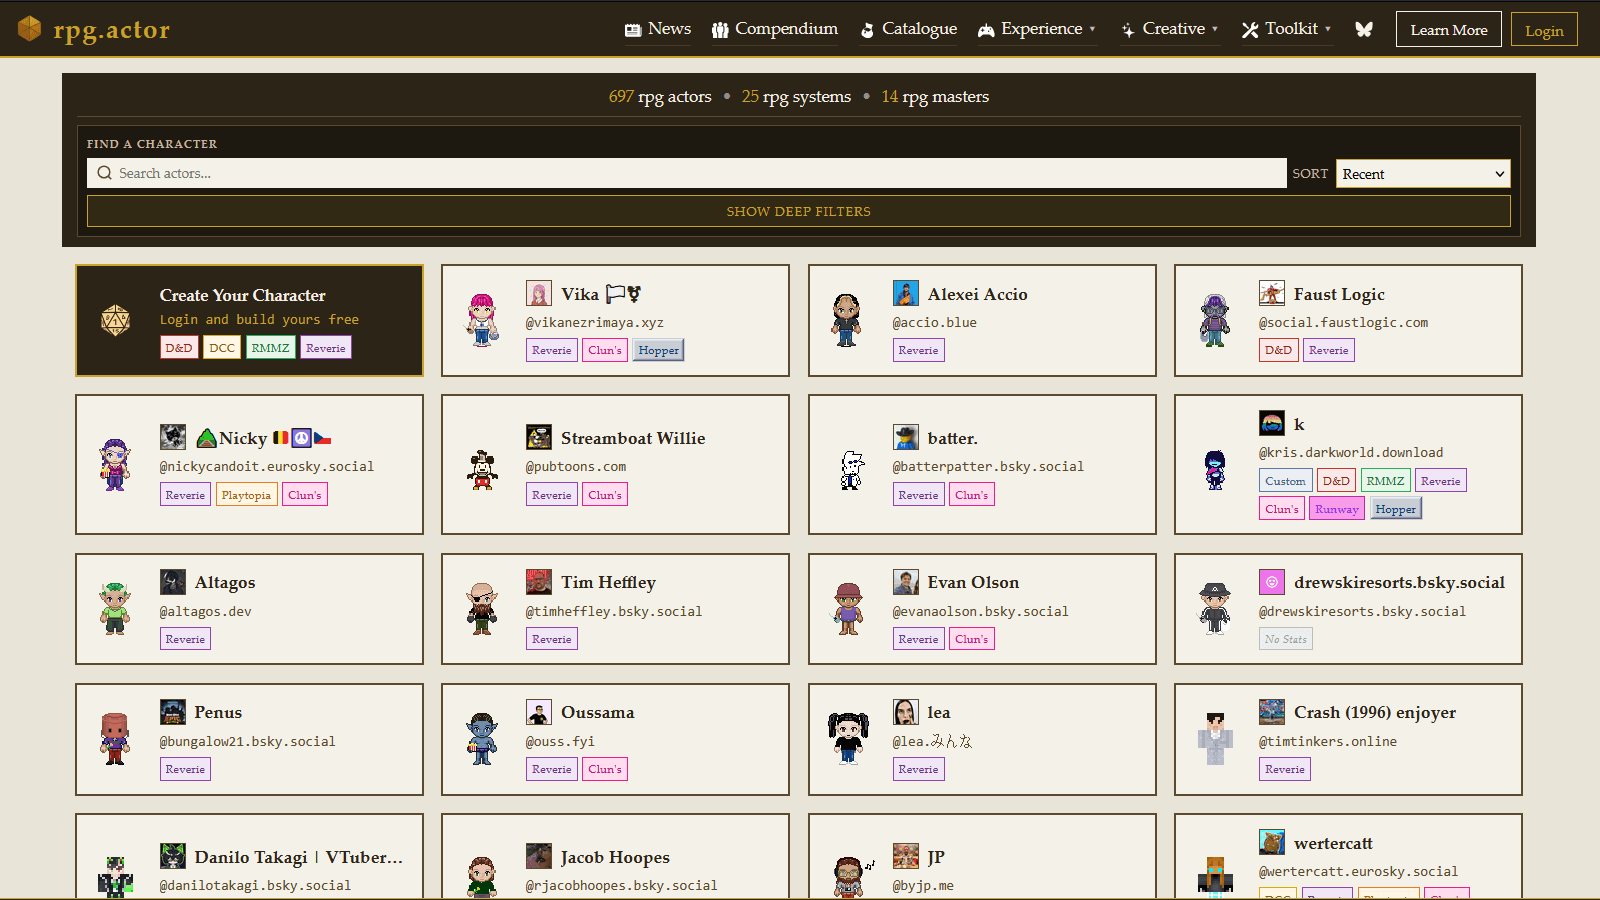Image resolution: width=1600 pixels, height=900 pixels.
Task: Click lea's pigtailed pixel sprite
Action: coord(848,738)
